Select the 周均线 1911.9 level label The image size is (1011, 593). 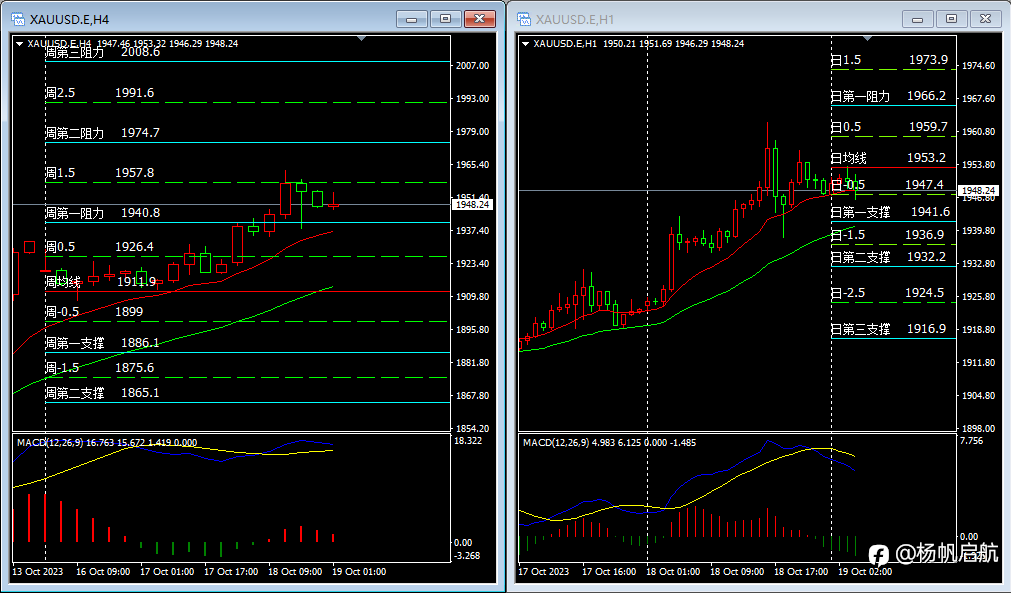pyautogui.click(x=101, y=282)
